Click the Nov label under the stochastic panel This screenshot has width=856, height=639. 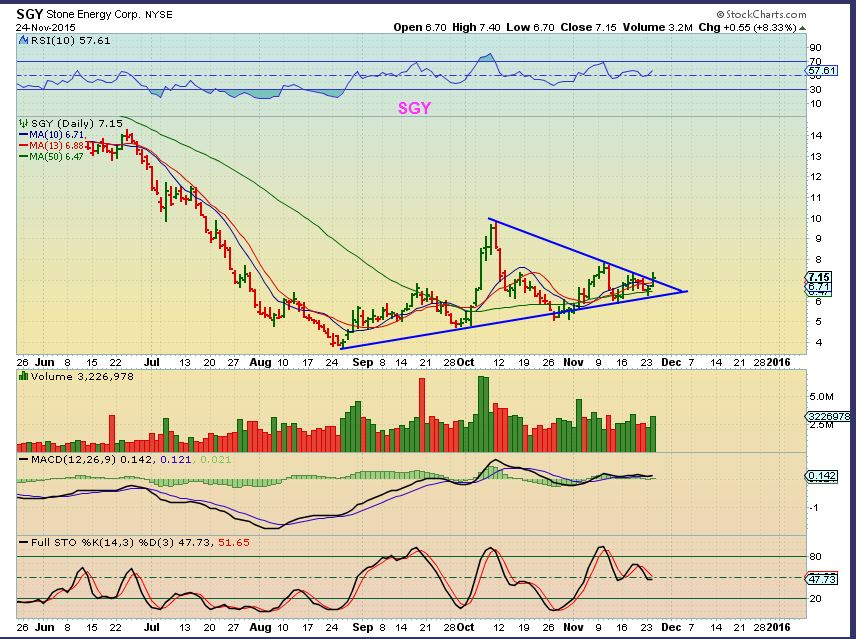click(x=573, y=626)
